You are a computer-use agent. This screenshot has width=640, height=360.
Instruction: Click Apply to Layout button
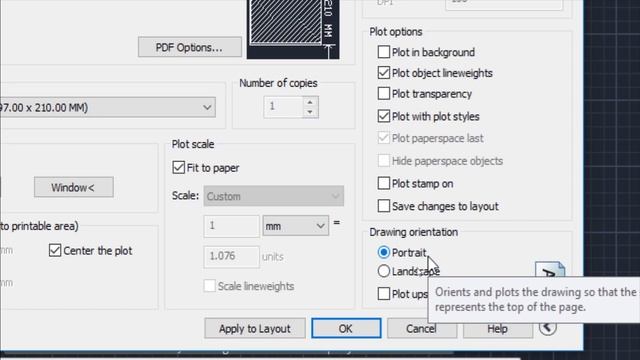pos(255,329)
